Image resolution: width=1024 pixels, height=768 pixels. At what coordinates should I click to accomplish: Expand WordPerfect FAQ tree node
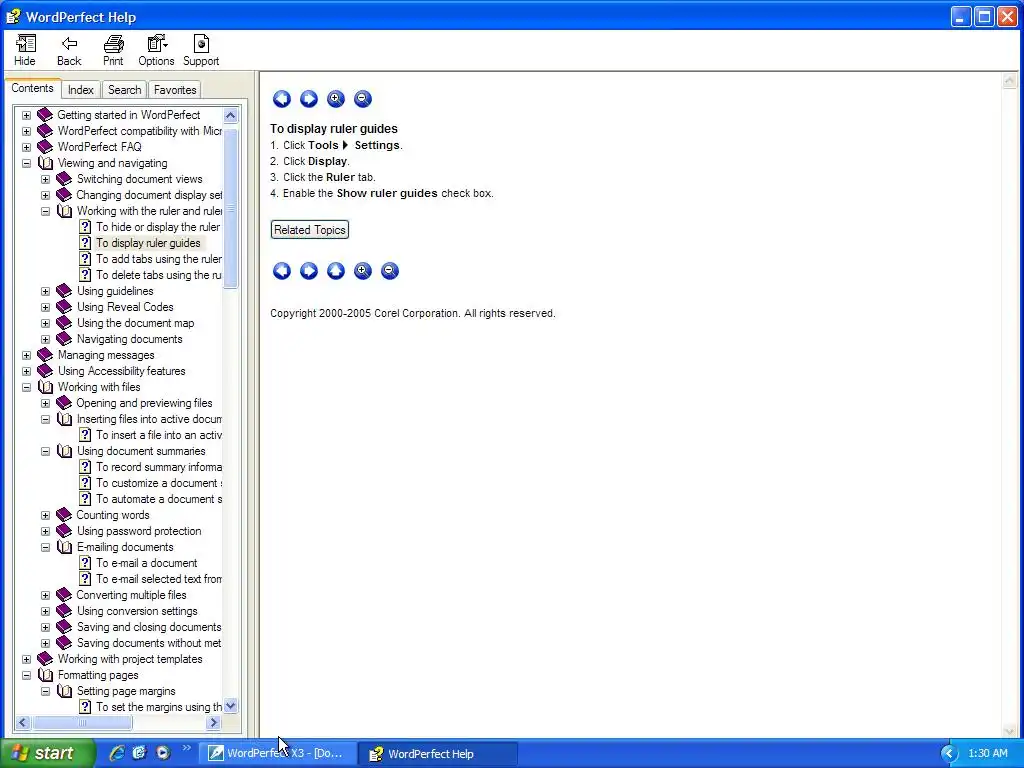26,147
